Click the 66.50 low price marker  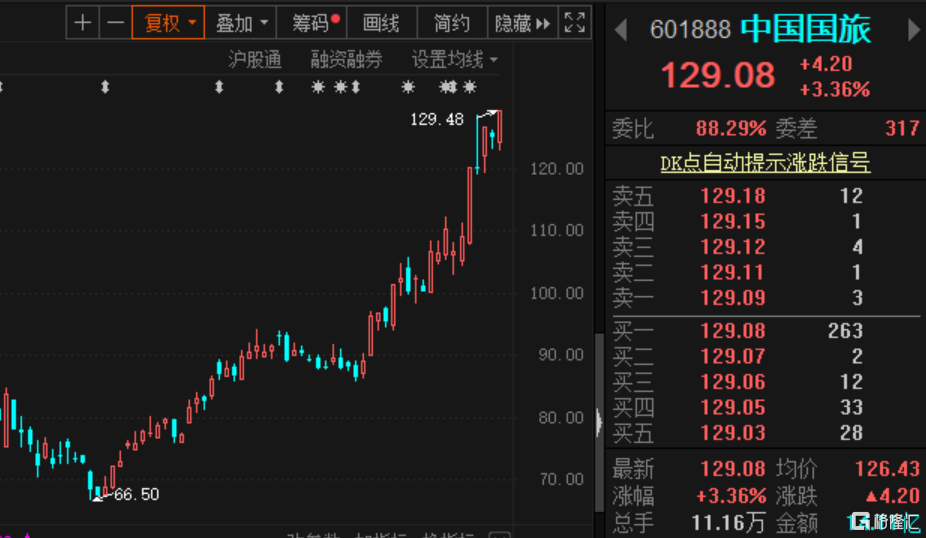pyautogui.click(x=136, y=494)
